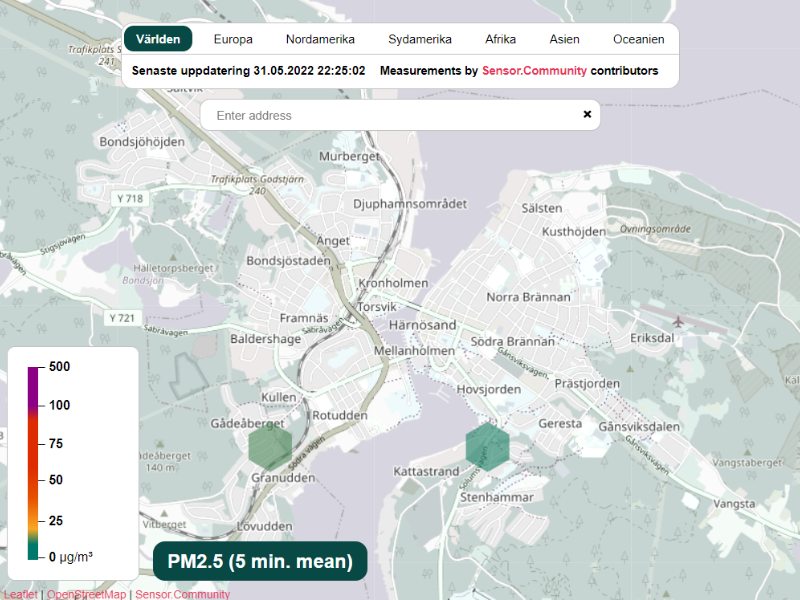Open the PM2.5 (5 min. mean) selector
The image size is (800, 600).
[x=260, y=562]
